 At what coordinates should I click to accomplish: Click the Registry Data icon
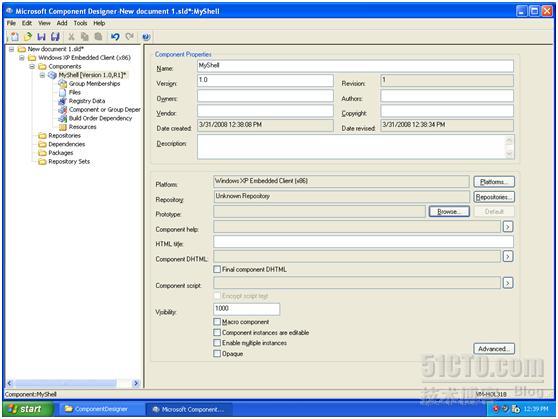63,101
